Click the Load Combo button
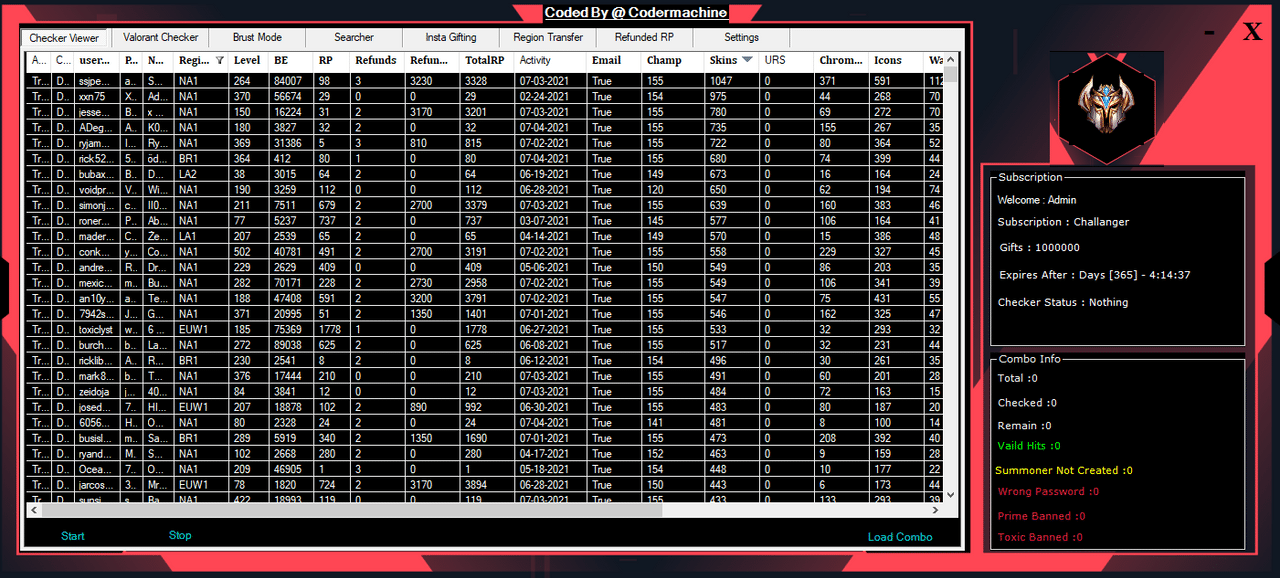This screenshot has height=578, width=1280. coord(900,537)
